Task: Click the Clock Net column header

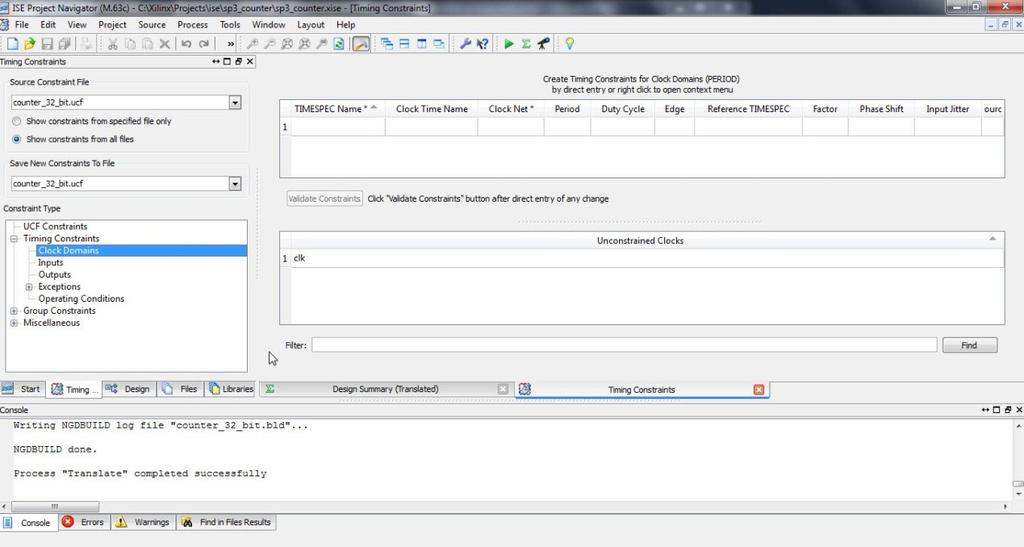Action: pyautogui.click(x=511, y=109)
